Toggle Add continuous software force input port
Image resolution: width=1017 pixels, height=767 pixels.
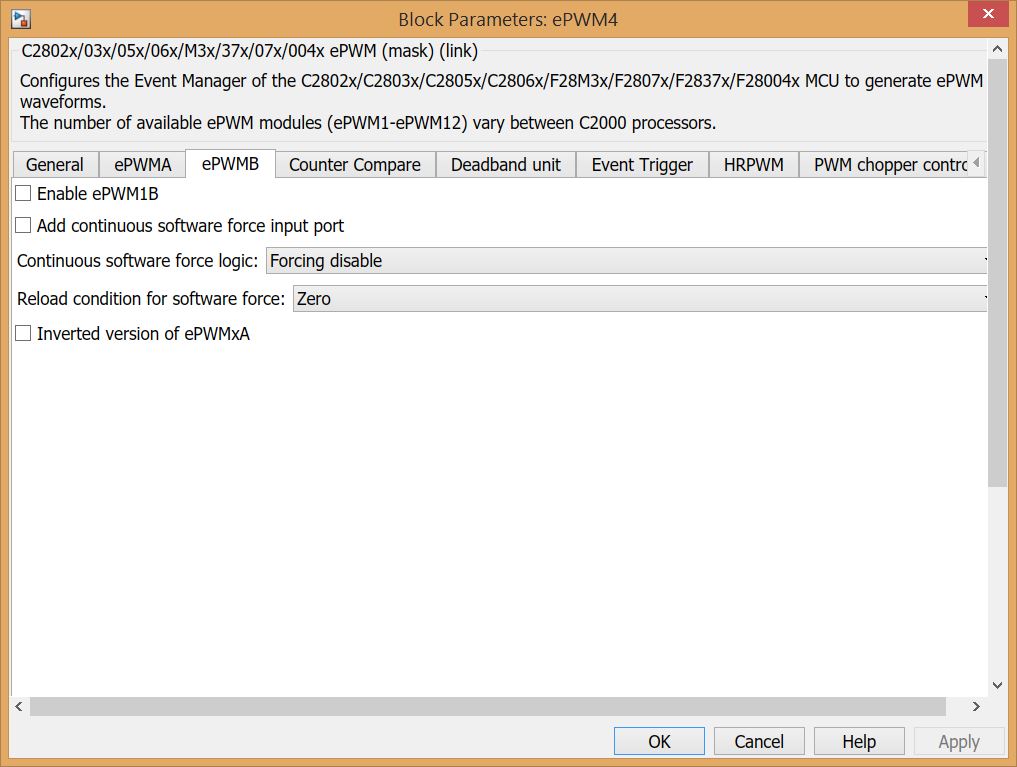point(23,226)
